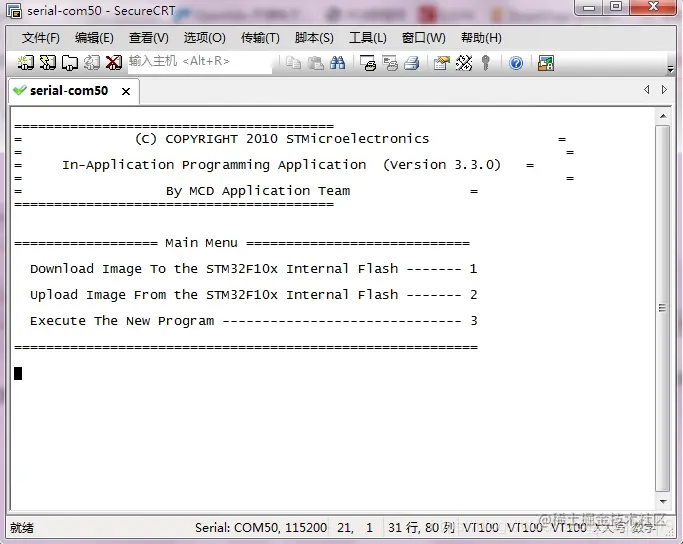Click the 输入主机 host input field
This screenshot has height=544, width=683.
point(200,63)
